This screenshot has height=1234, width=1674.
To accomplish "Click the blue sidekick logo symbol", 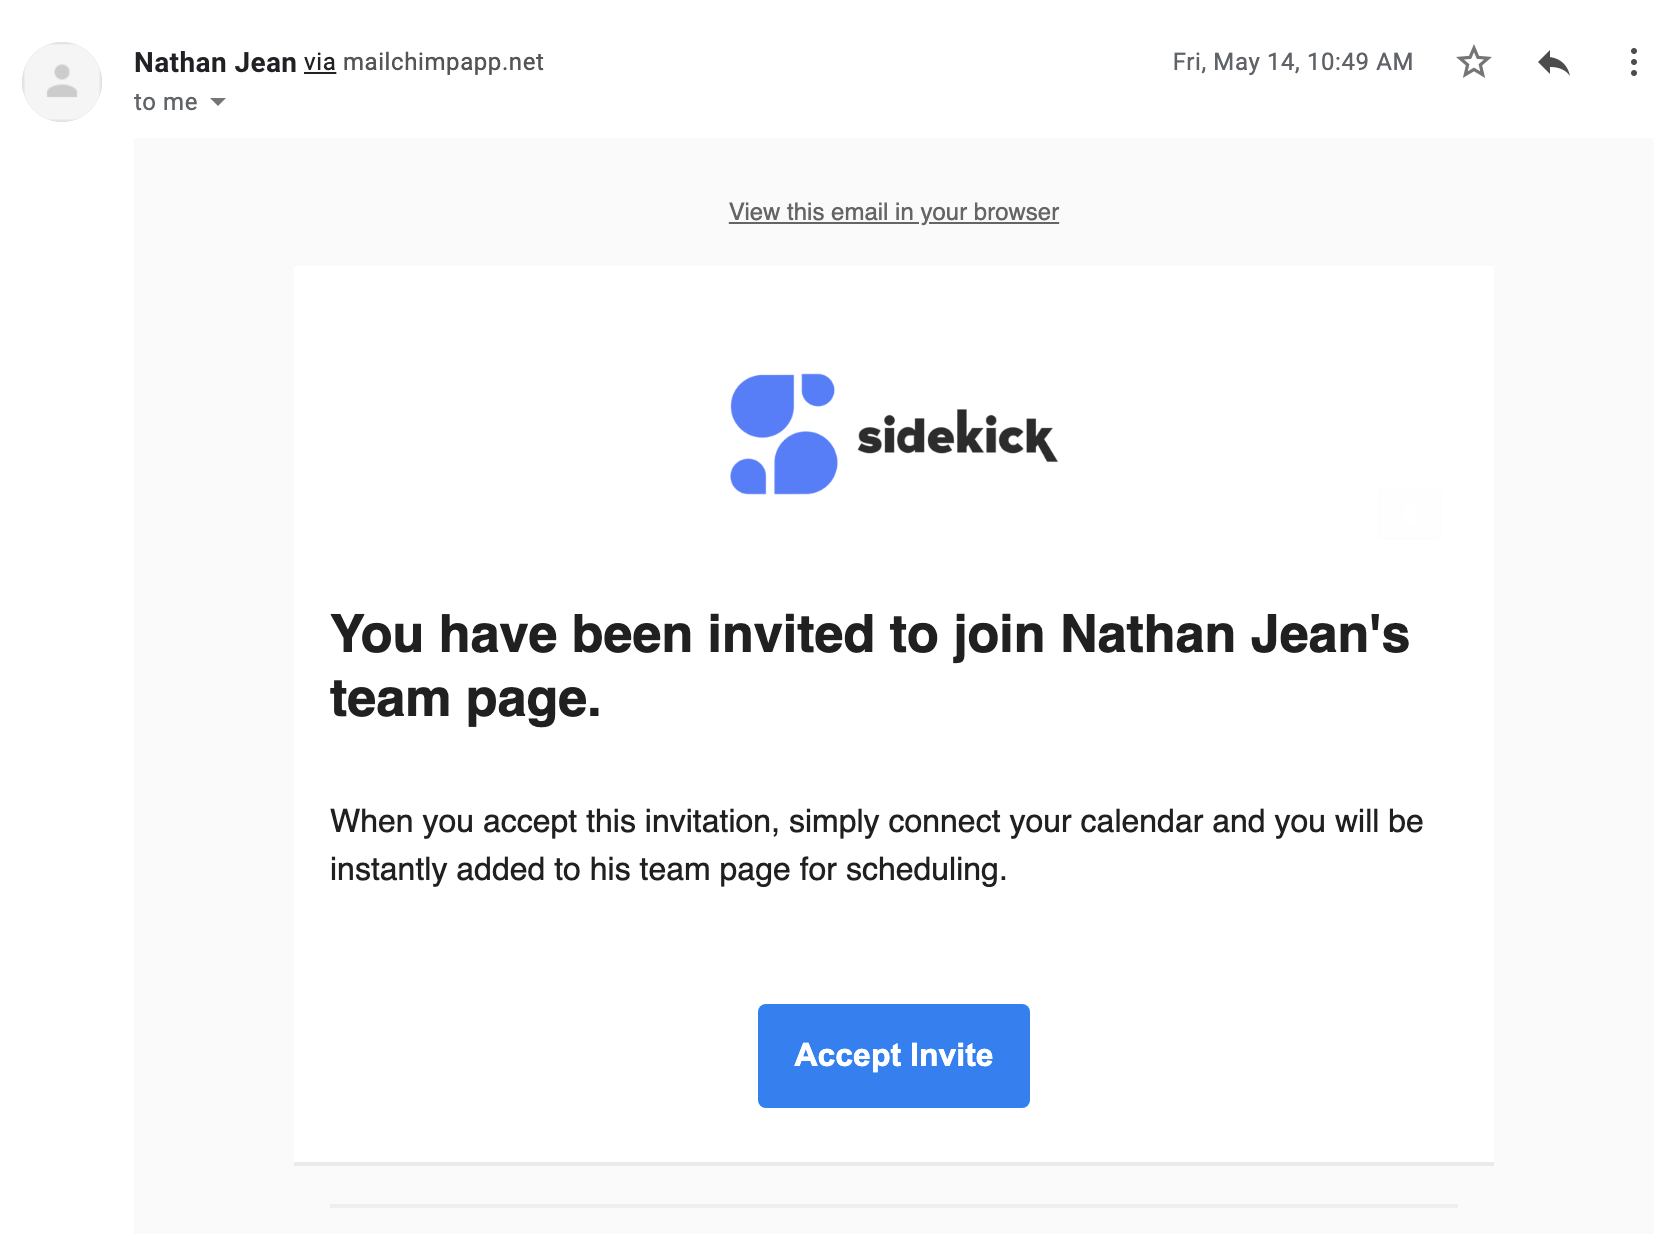I will 783,434.
